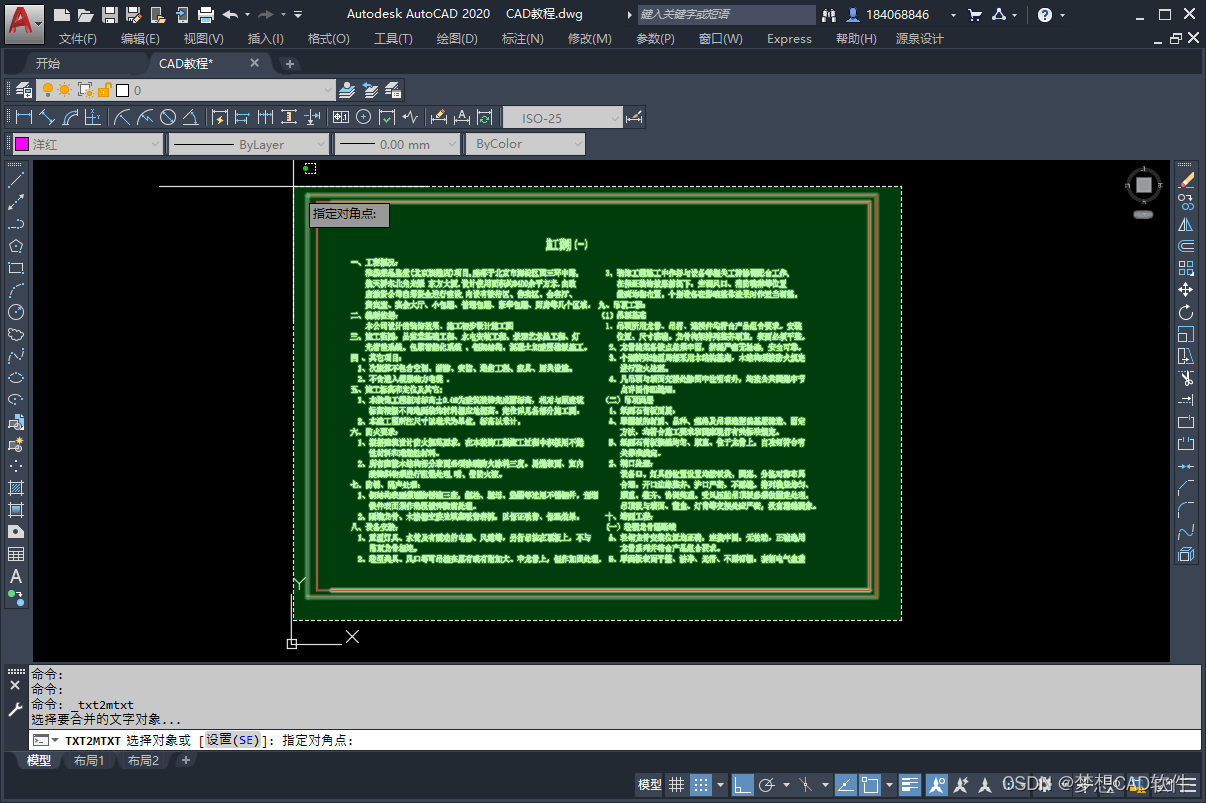Click the Open file icon

point(85,15)
